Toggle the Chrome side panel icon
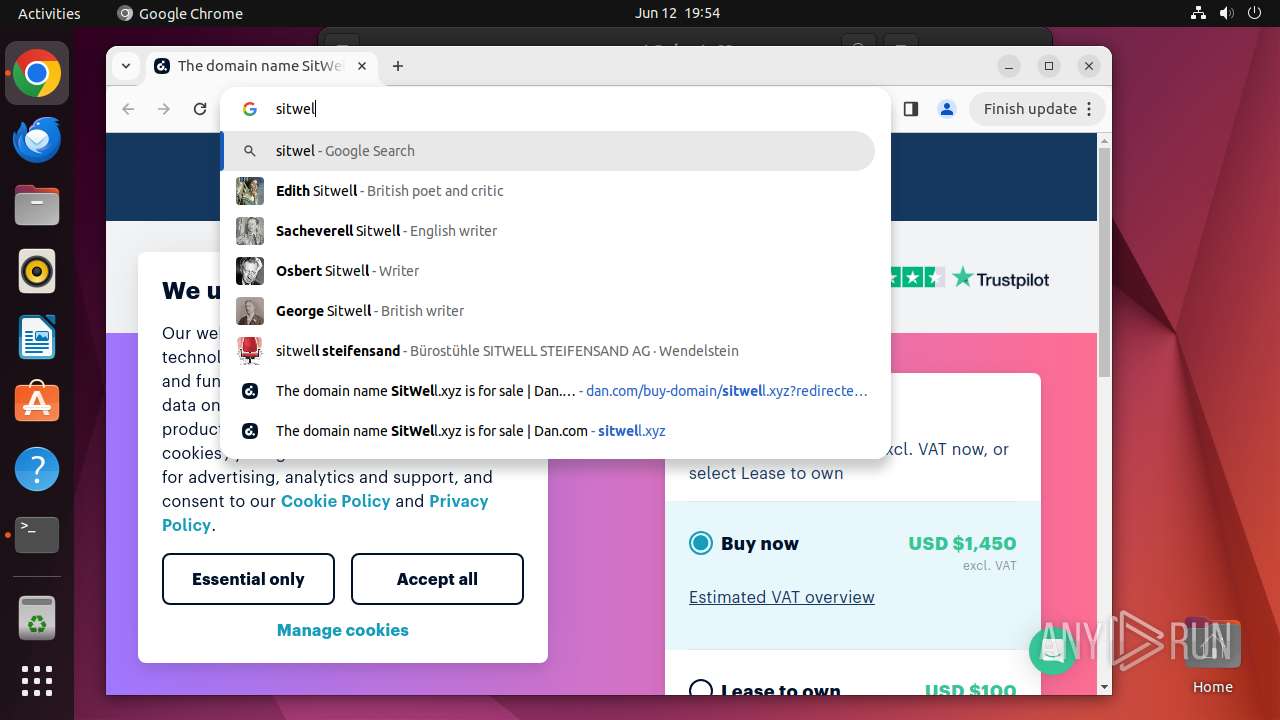This screenshot has height=720, width=1280. (910, 109)
